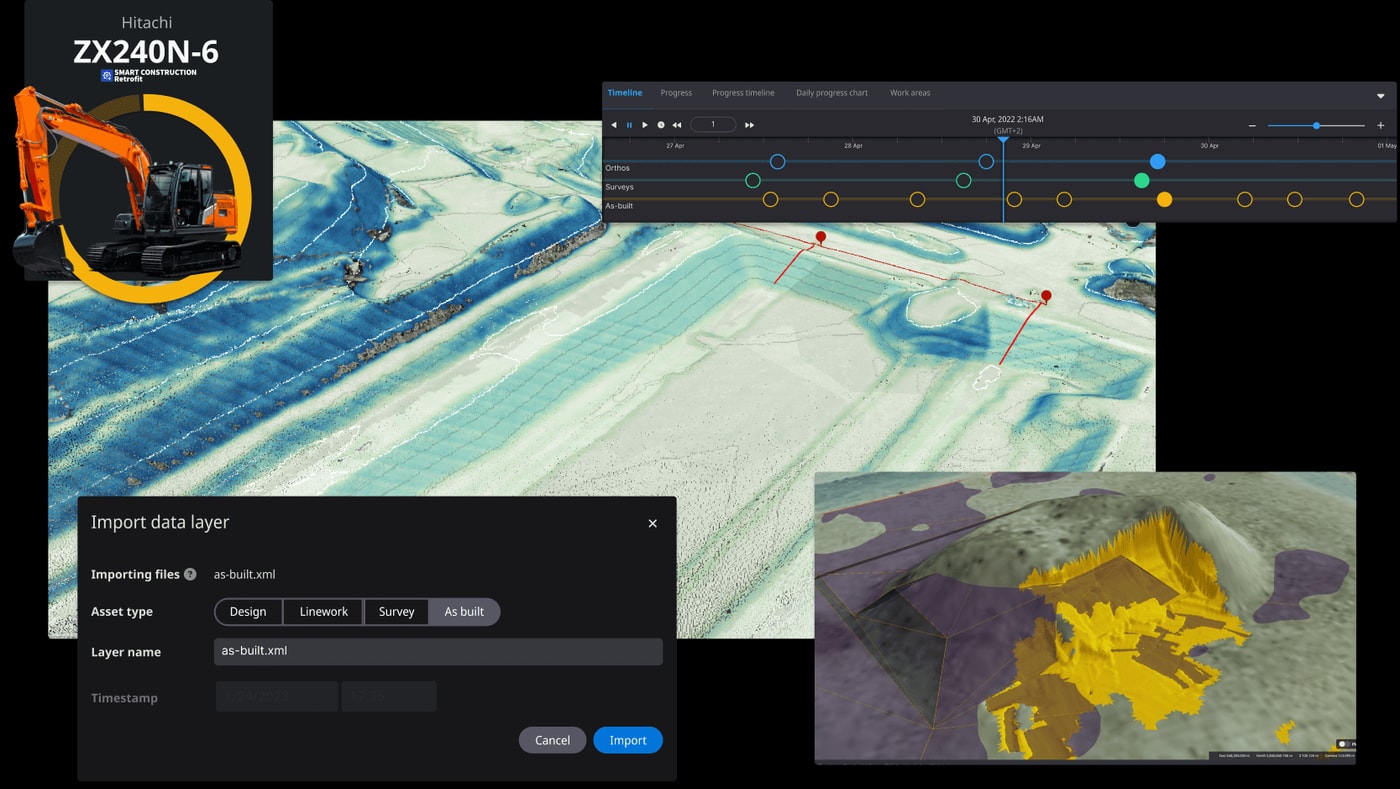The image size is (1400, 789).
Task: Select Linework asset type
Action: [x=324, y=612]
